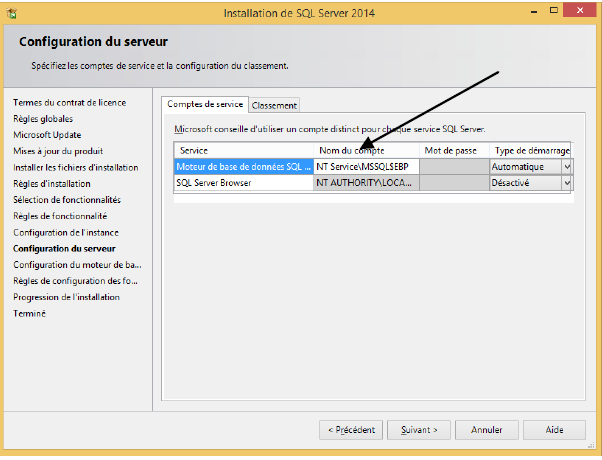Select Microsoft Update step
Screen dimensions: 602x460
[47, 135]
